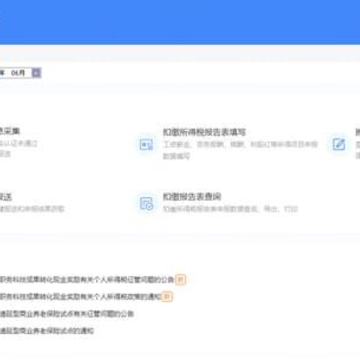Click the 扣缴报告表查询 query icon
This screenshot has width=360, height=360.
[x=146, y=203]
